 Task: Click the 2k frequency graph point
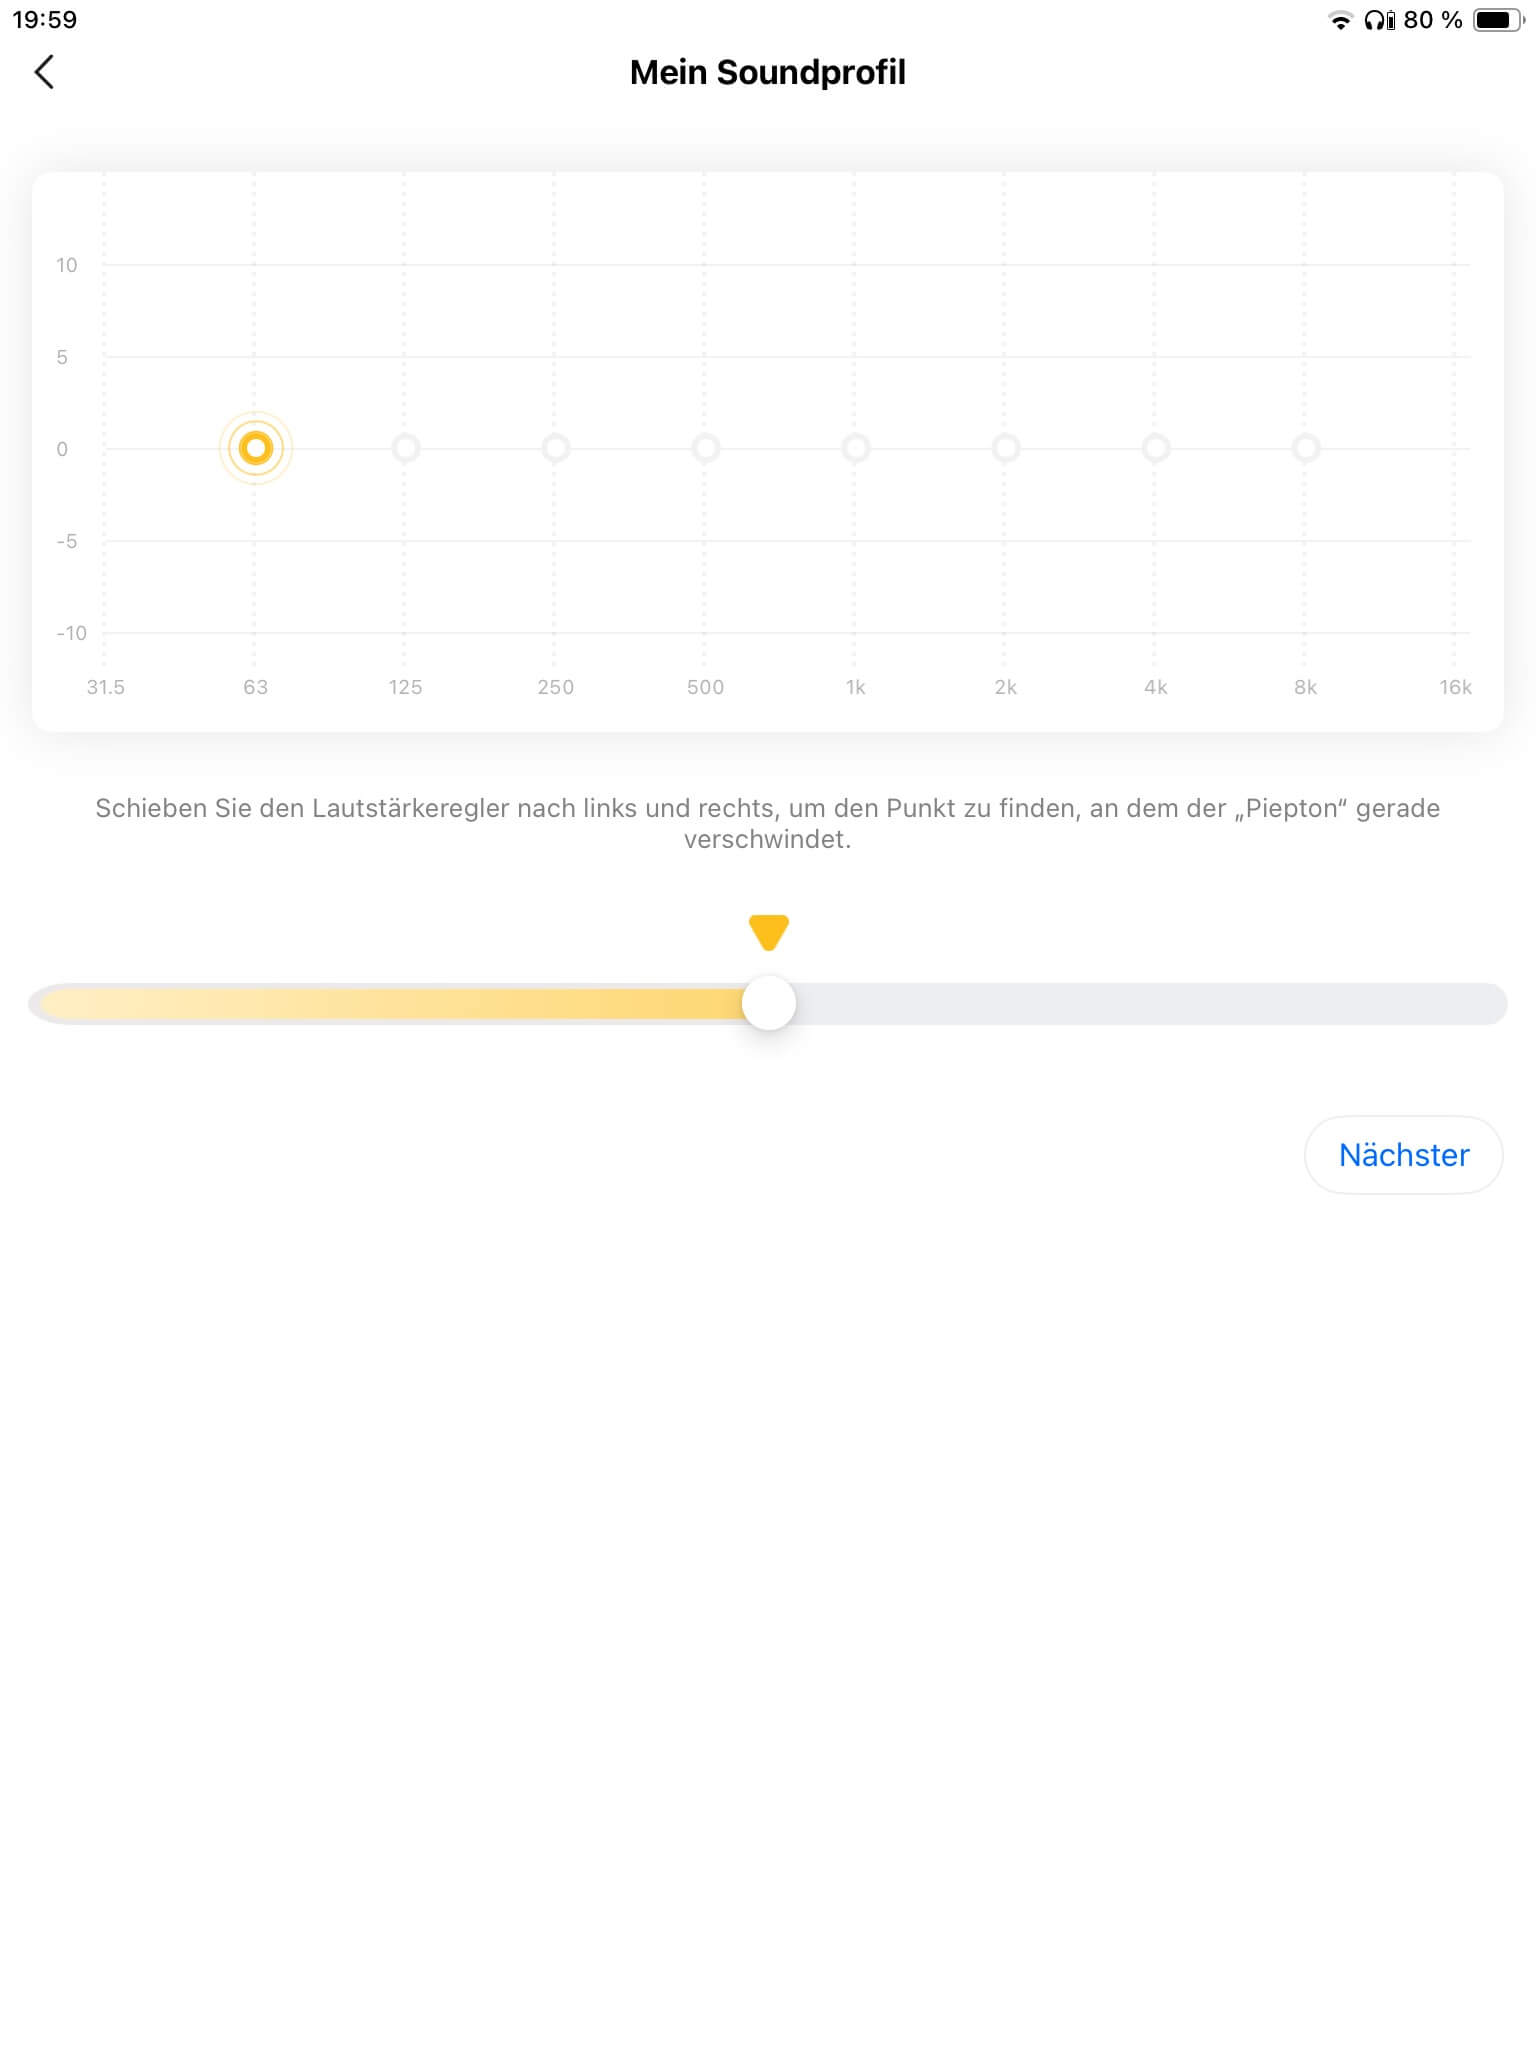pyautogui.click(x=1005, y=448)
